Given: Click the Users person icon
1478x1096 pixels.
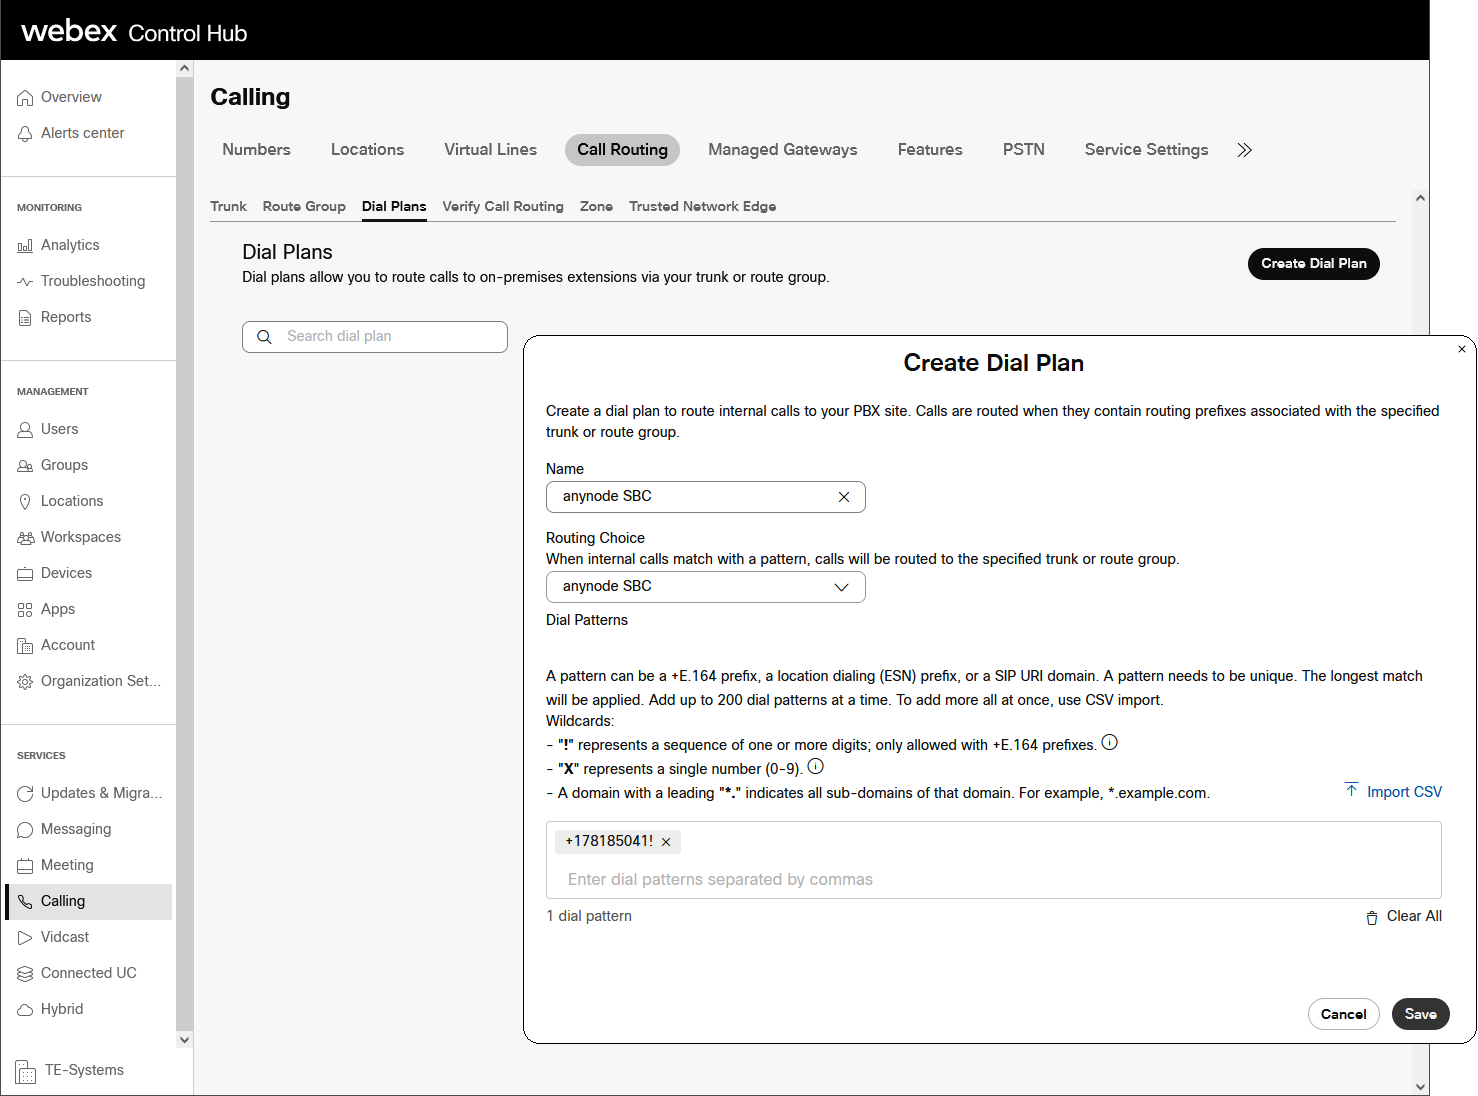Looking at the screenshot, I should click(25, 430).
